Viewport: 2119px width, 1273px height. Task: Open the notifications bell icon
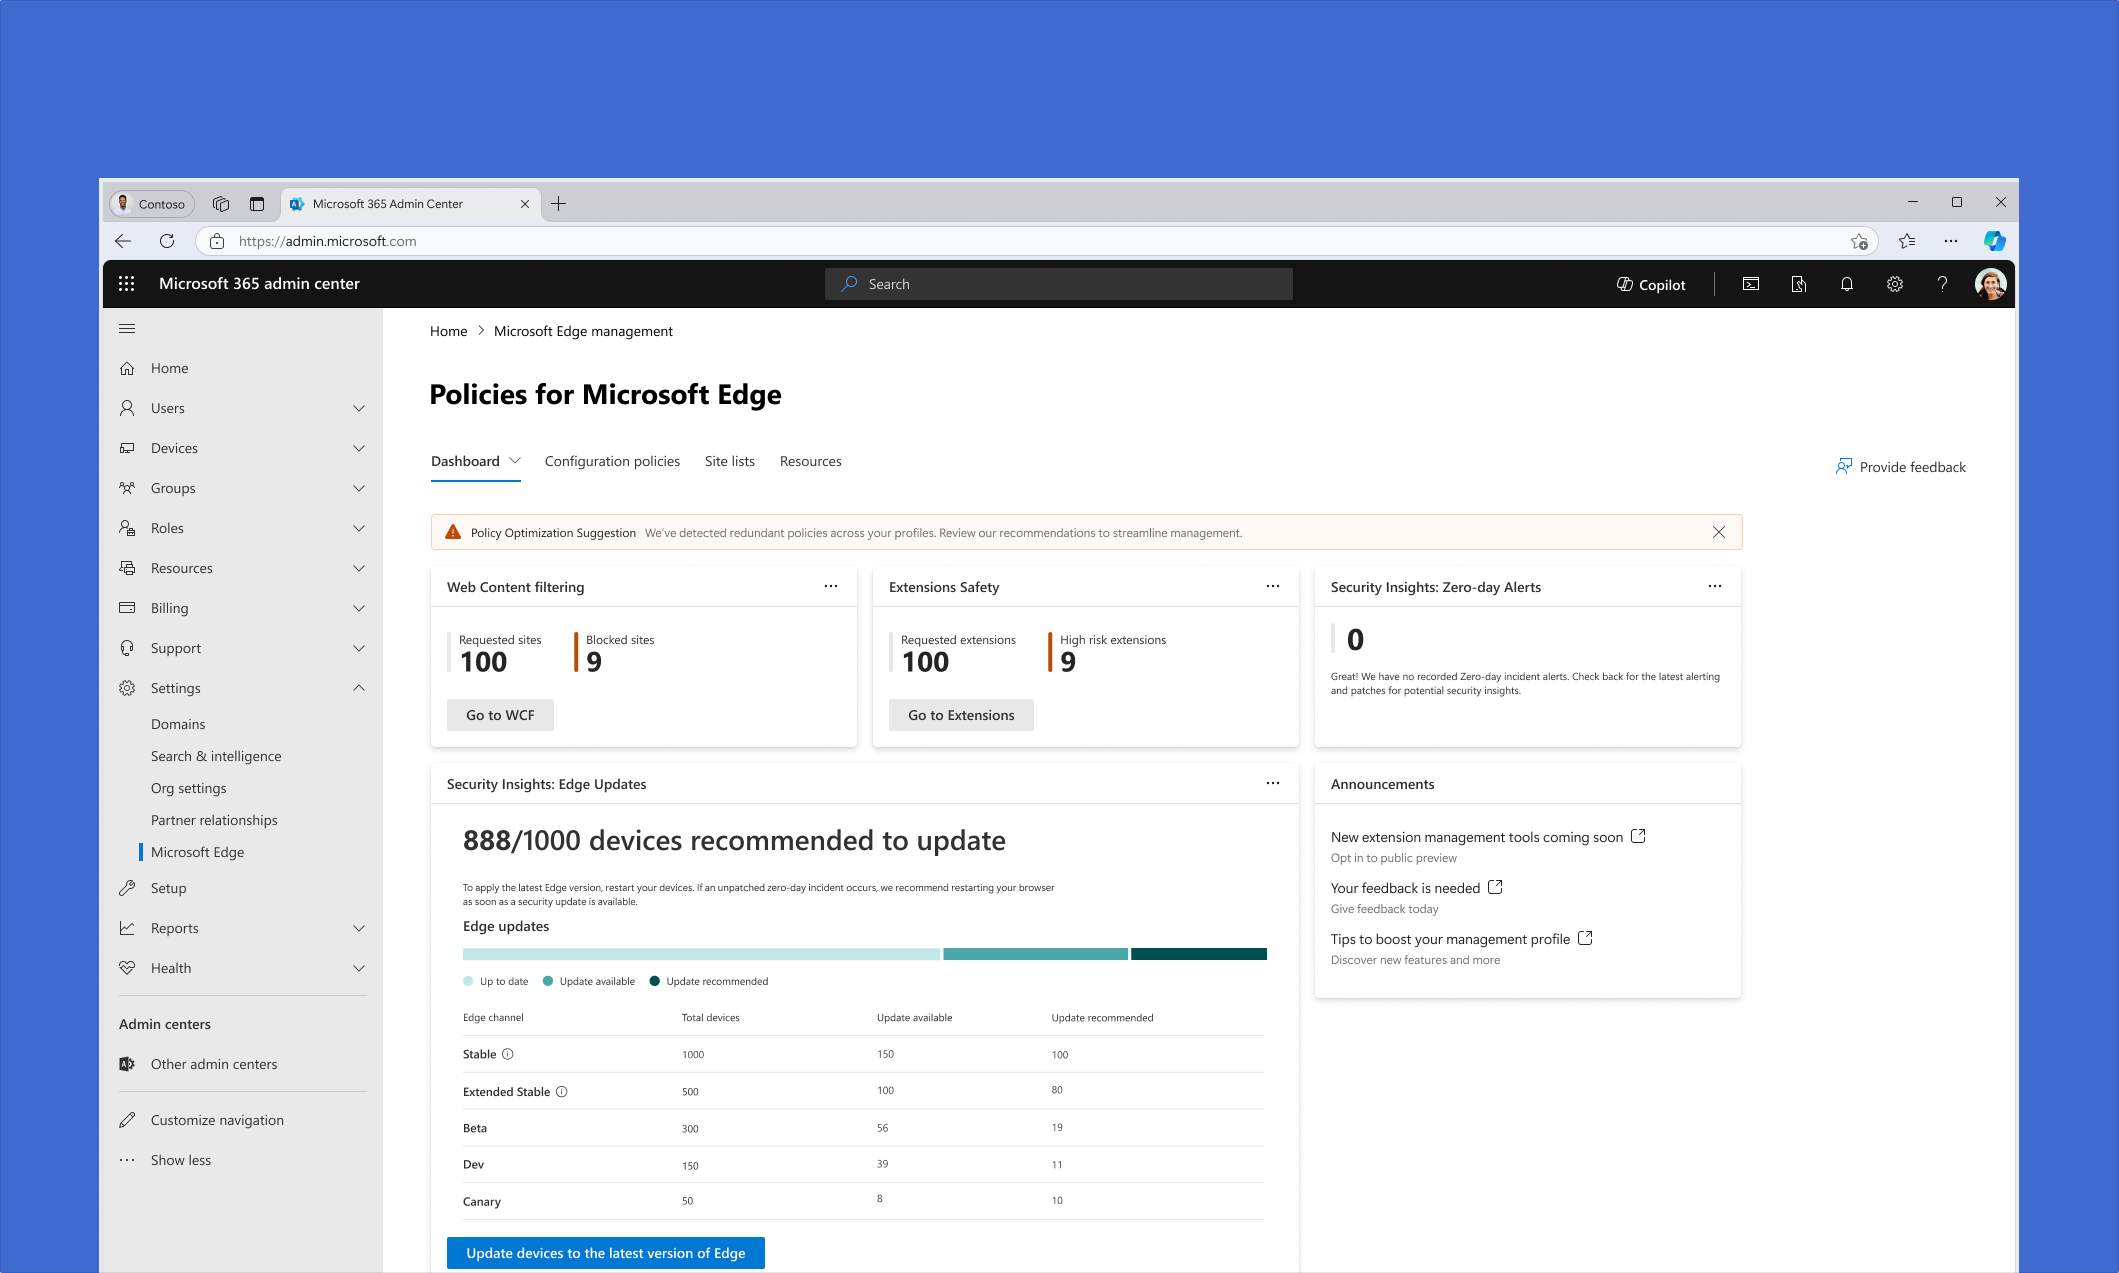coord(1847,284)
